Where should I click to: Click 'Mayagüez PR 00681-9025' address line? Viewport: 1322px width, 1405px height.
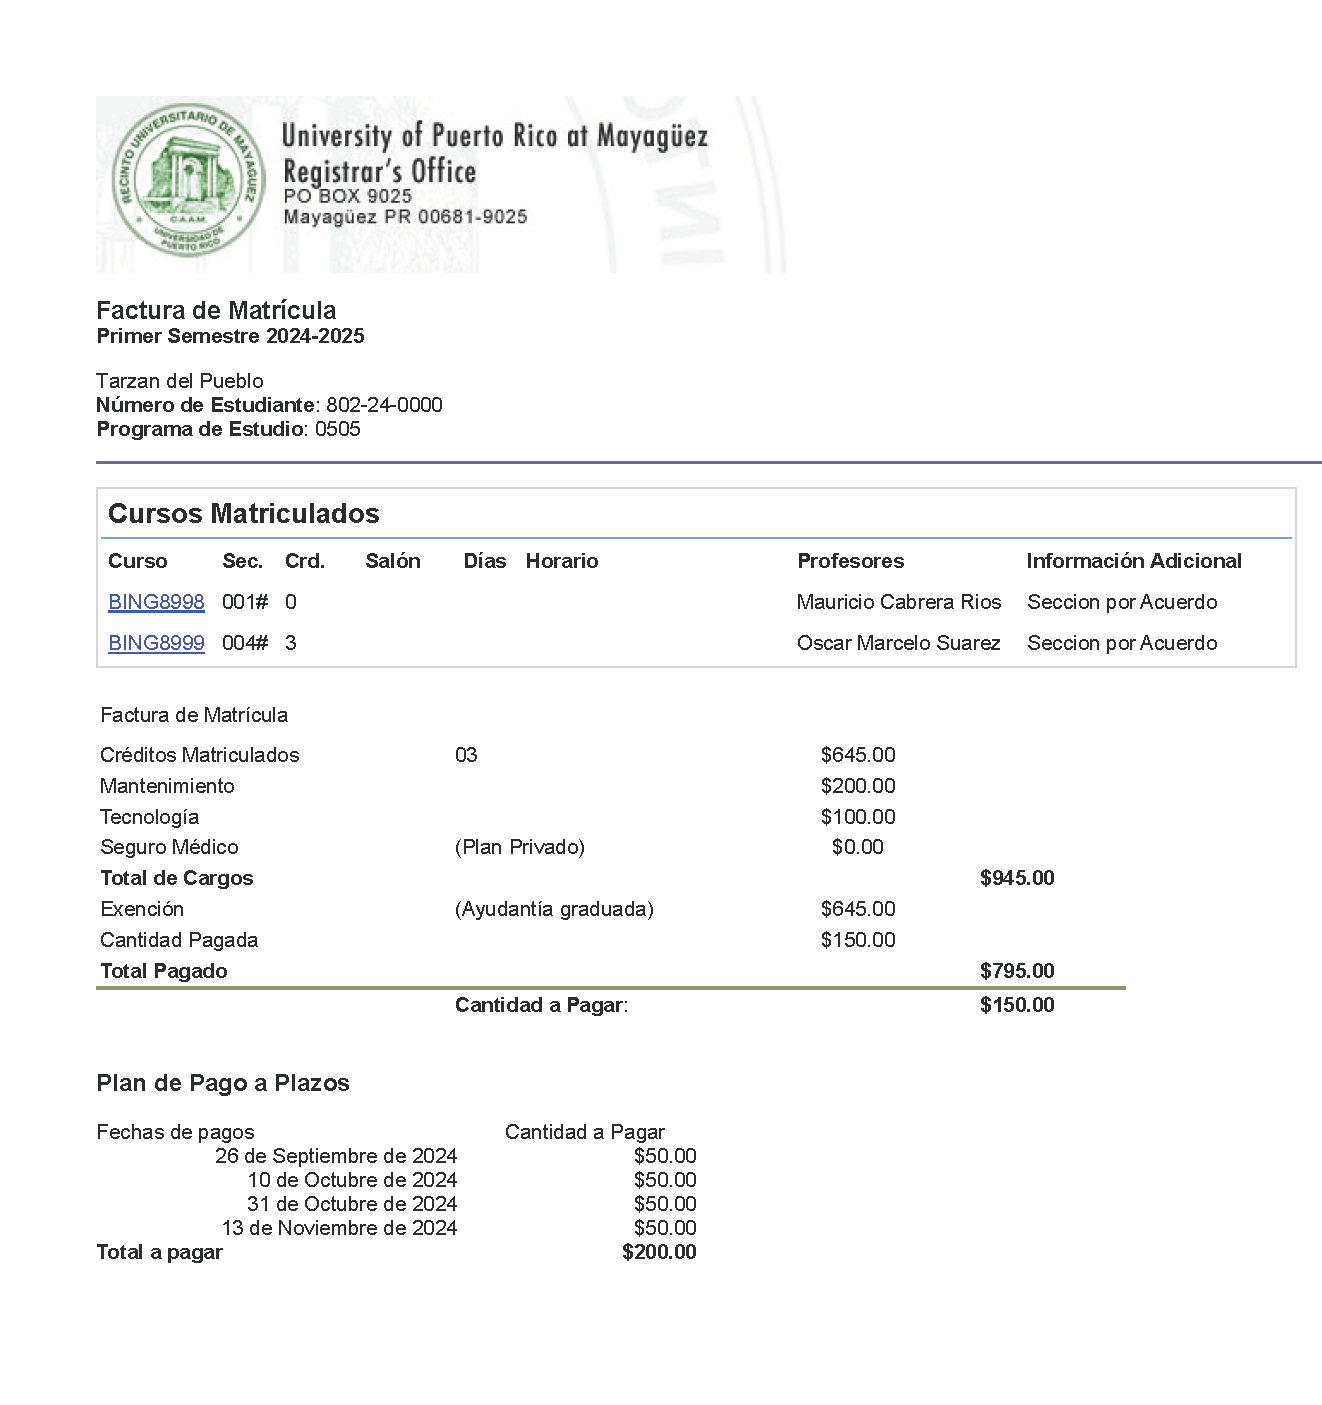405,217
